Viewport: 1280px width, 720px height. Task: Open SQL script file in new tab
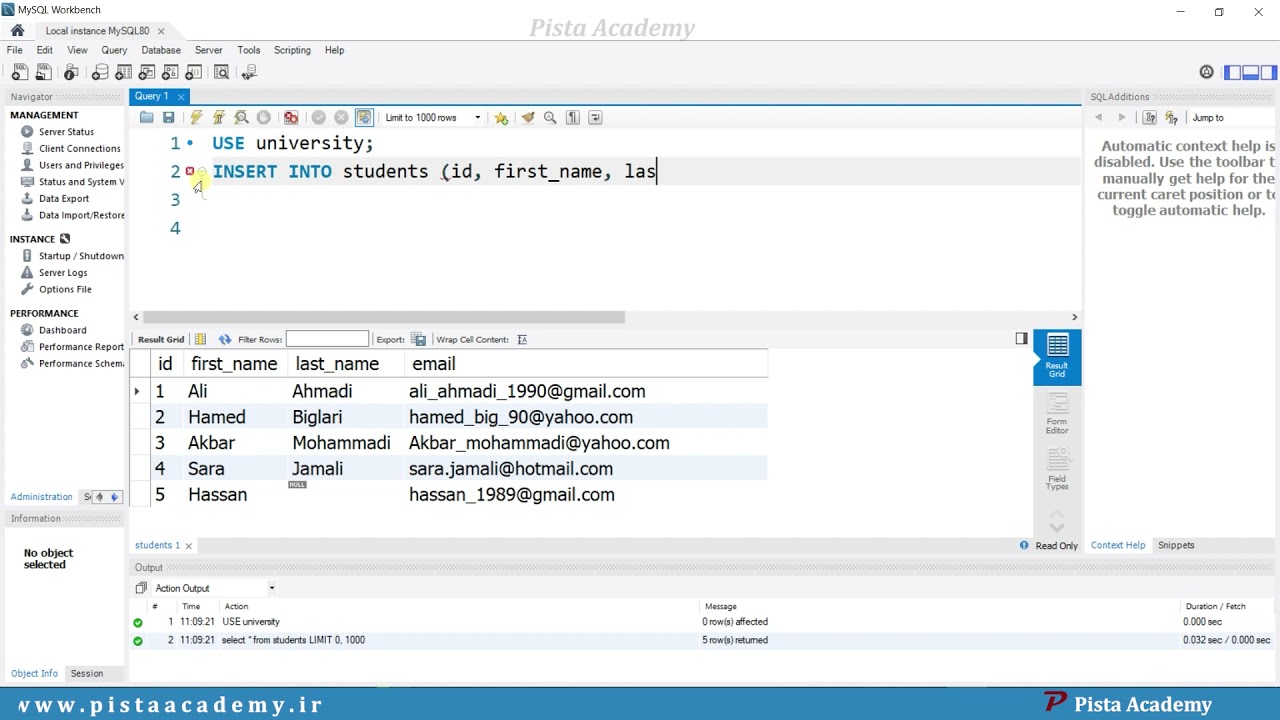[43, 72]
